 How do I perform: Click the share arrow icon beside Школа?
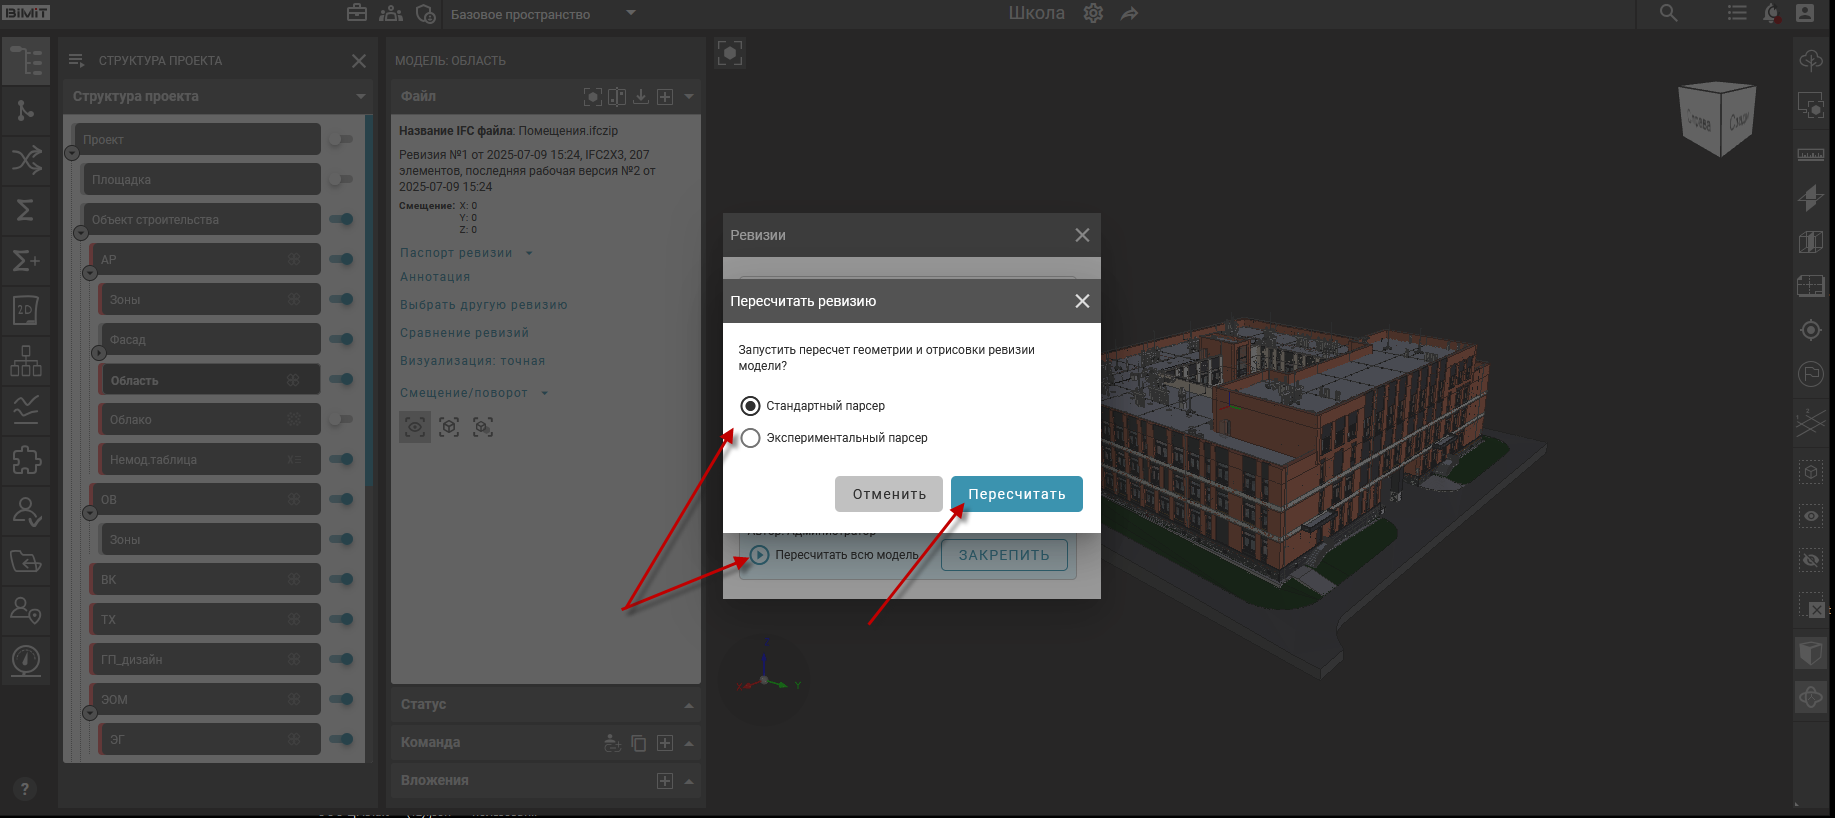coord(1129,13)
